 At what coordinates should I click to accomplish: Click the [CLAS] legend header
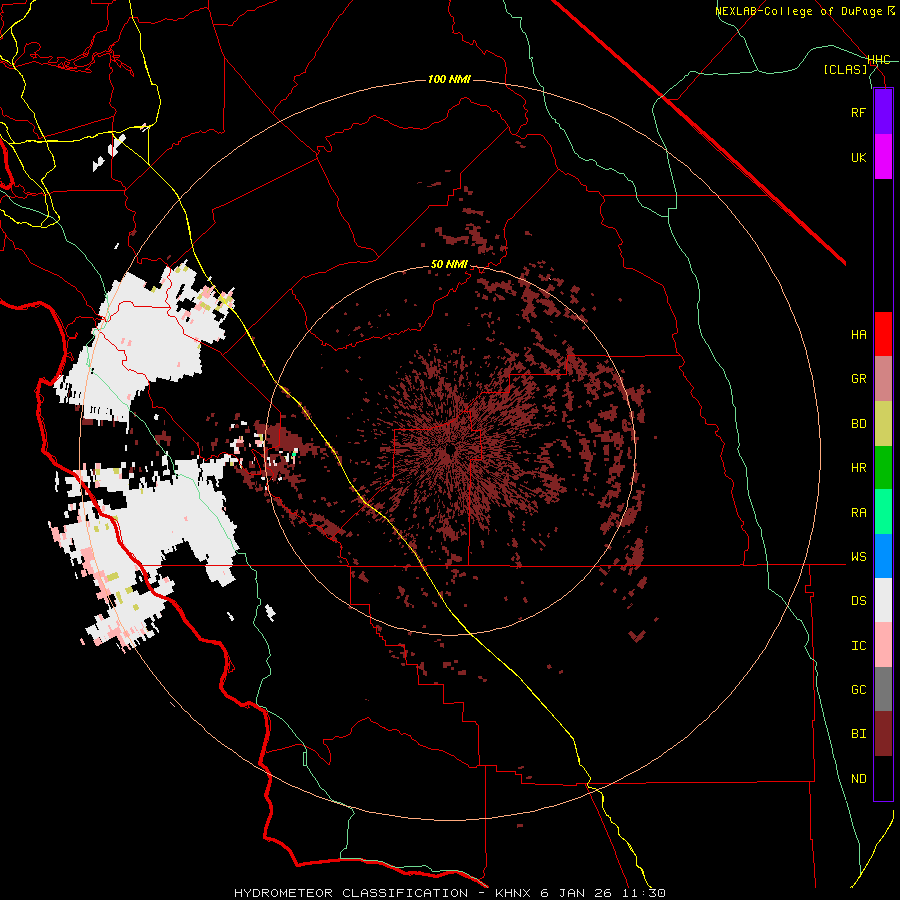point(845,69)
